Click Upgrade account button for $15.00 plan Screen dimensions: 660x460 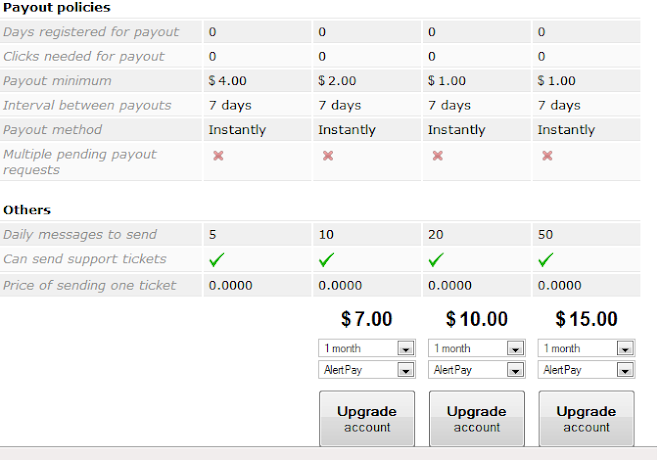(586, 418)
